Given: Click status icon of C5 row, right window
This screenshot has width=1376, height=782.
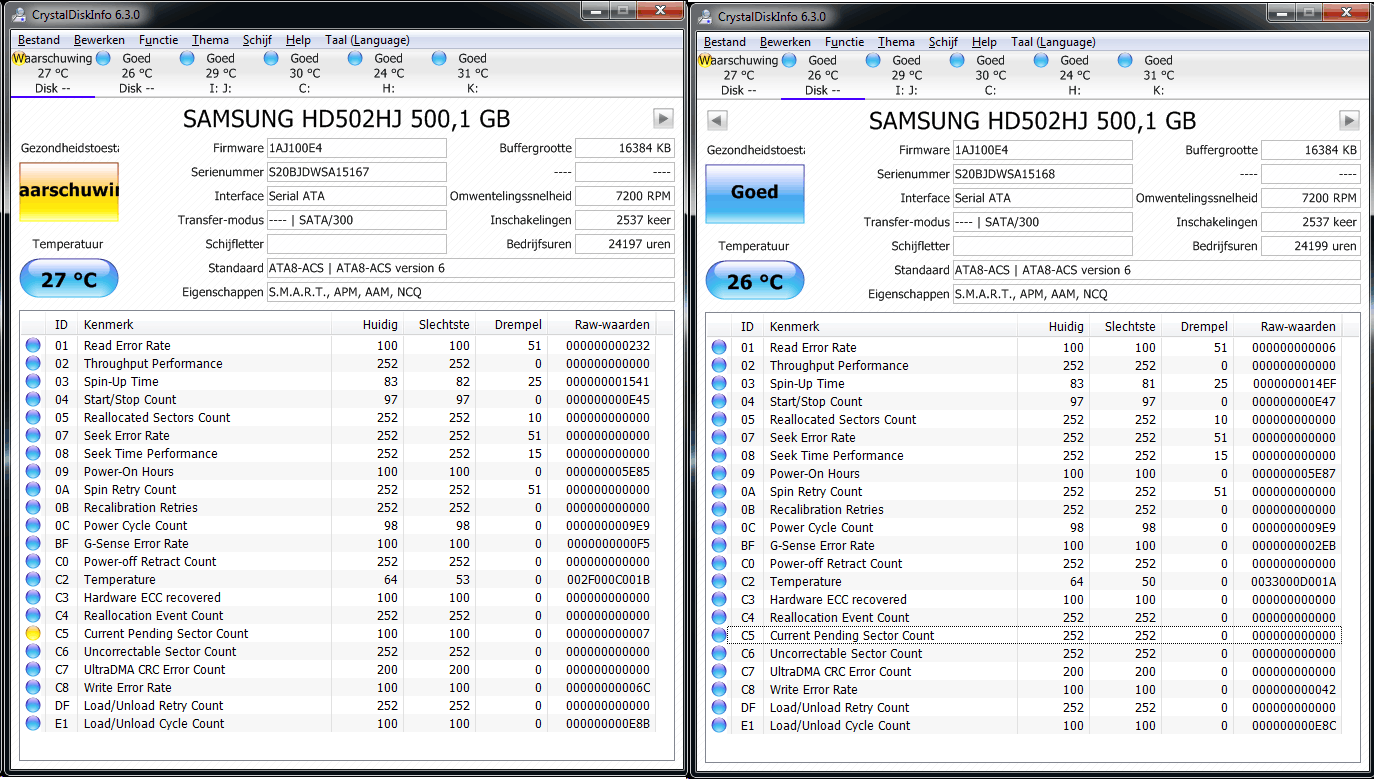Looking at the screenshot, I should 719,636.
